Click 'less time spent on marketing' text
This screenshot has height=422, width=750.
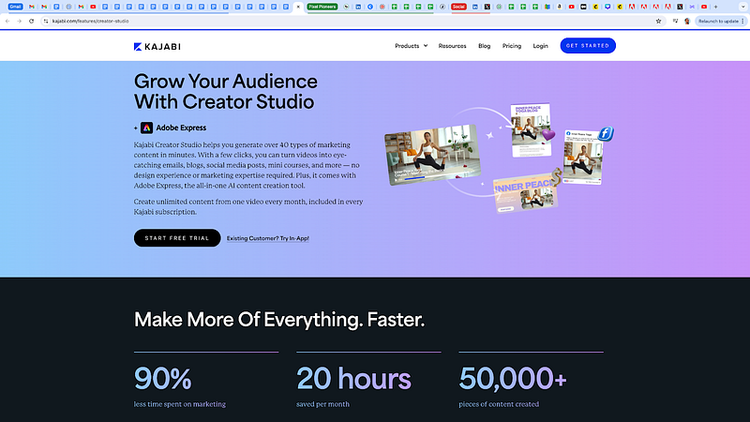coord(179,404)
